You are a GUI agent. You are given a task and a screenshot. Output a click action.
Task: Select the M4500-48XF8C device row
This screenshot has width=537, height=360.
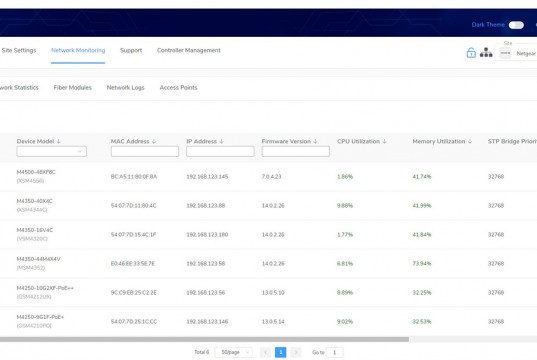[268, 177]
